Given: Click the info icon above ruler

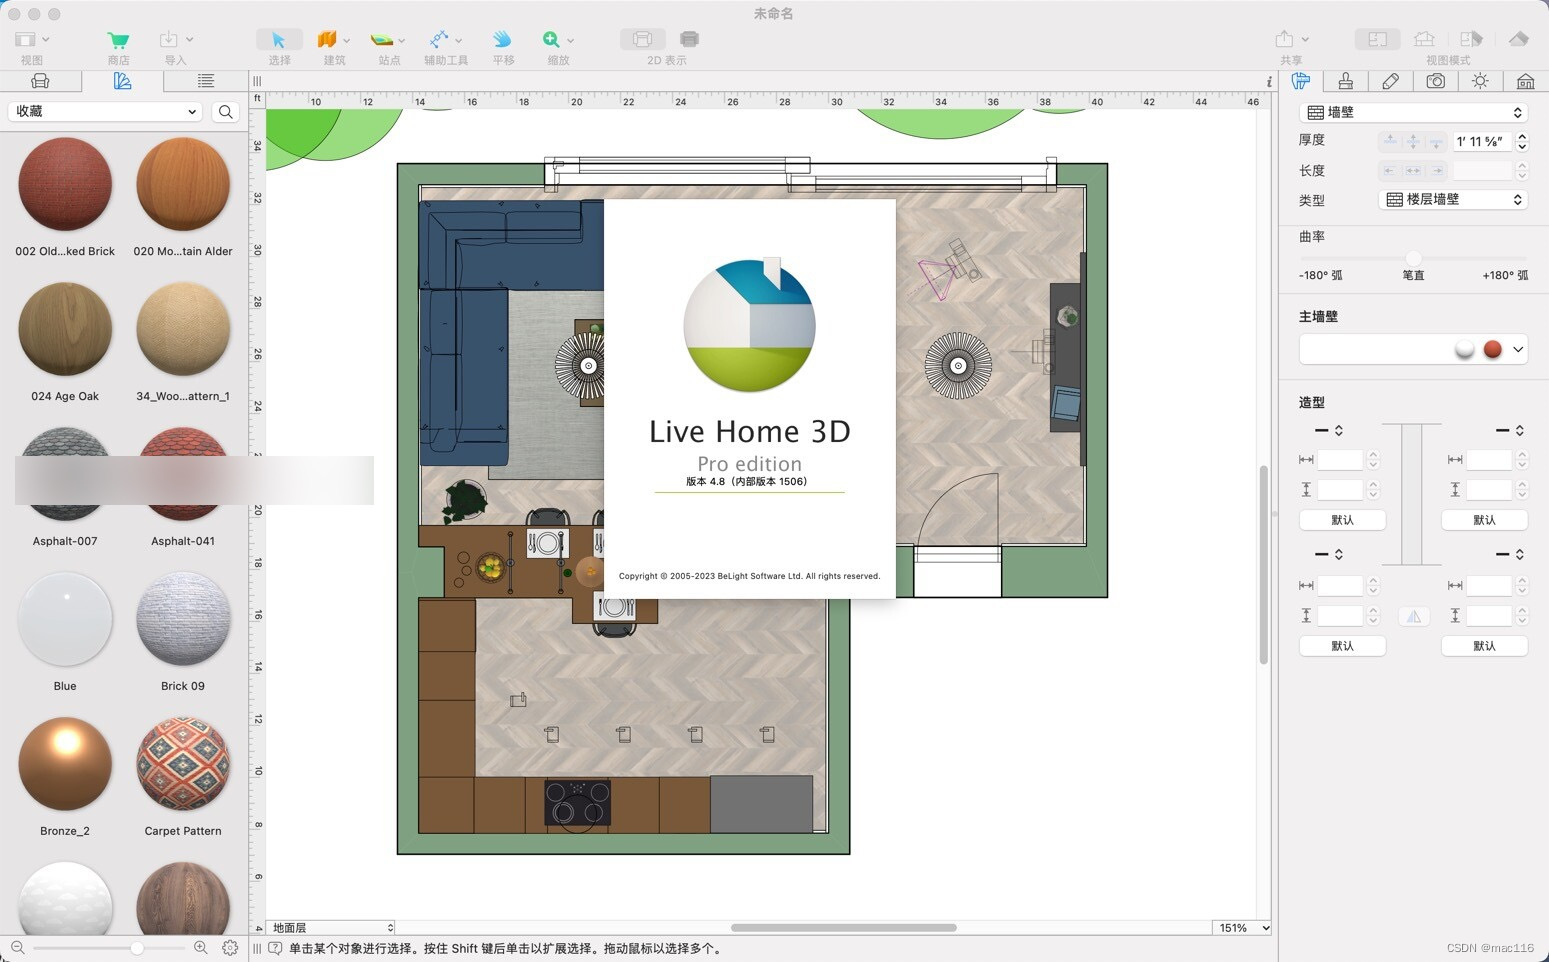Looking at the screenshot, I should tap(1269, 82).
